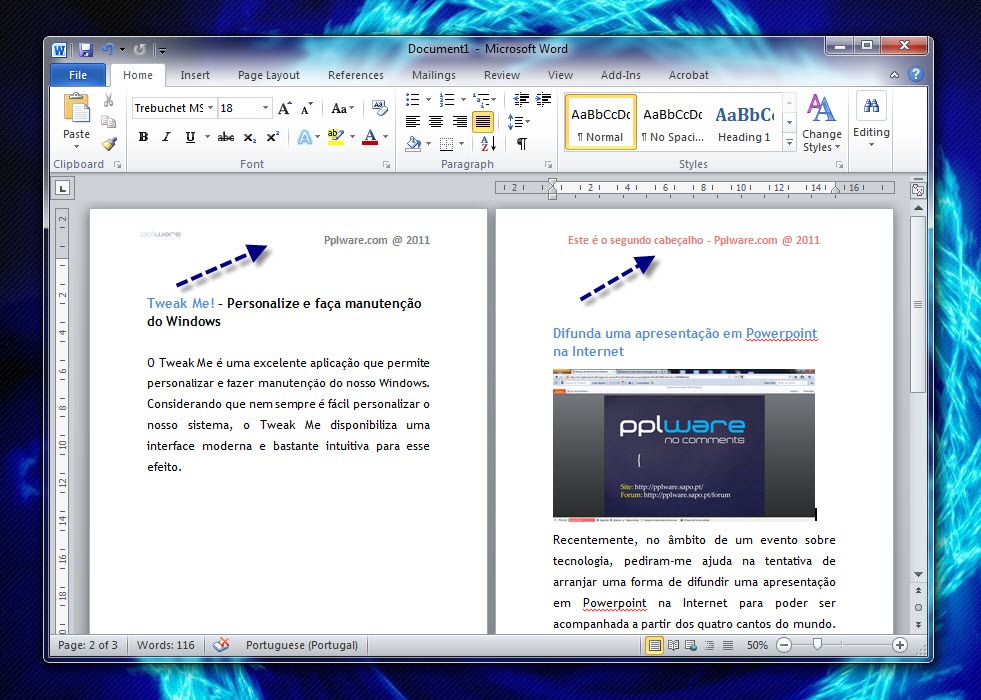Expand the bullets list dropdown

pos(429,99)
